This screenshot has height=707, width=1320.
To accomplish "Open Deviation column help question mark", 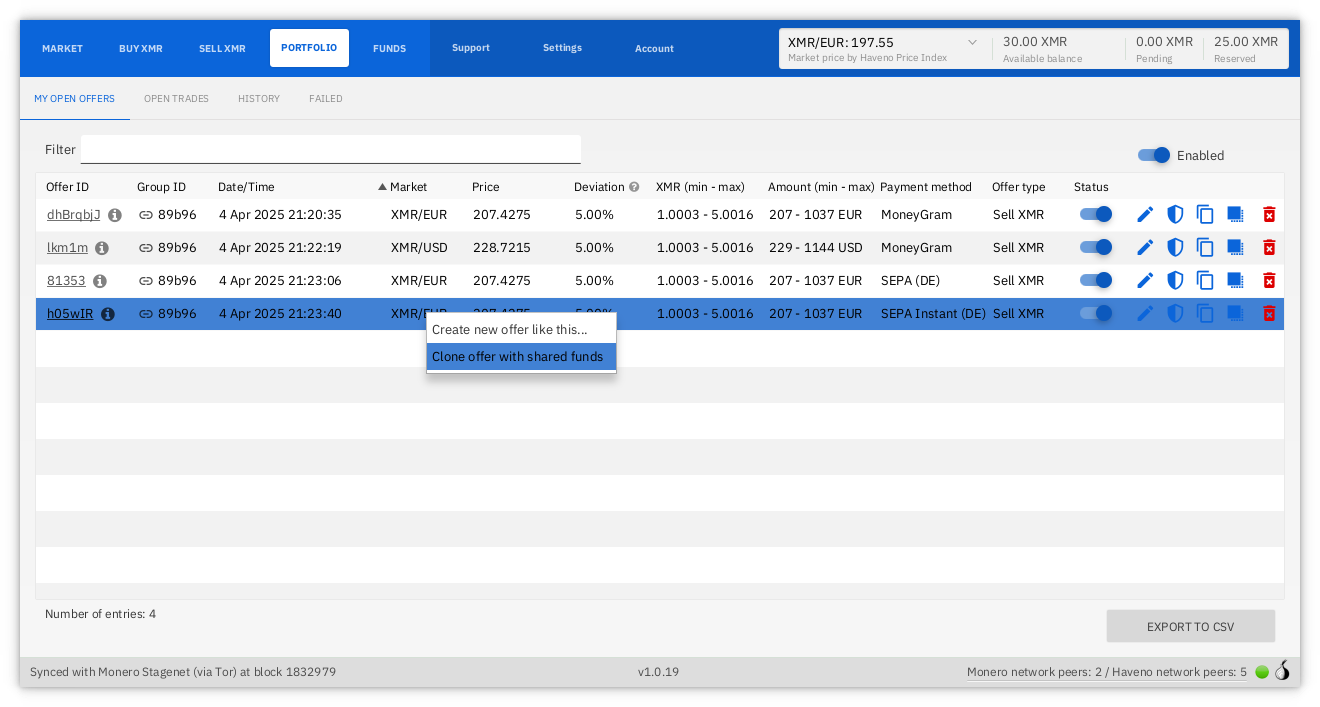I will pyautogui.click(x=634, y=187).
